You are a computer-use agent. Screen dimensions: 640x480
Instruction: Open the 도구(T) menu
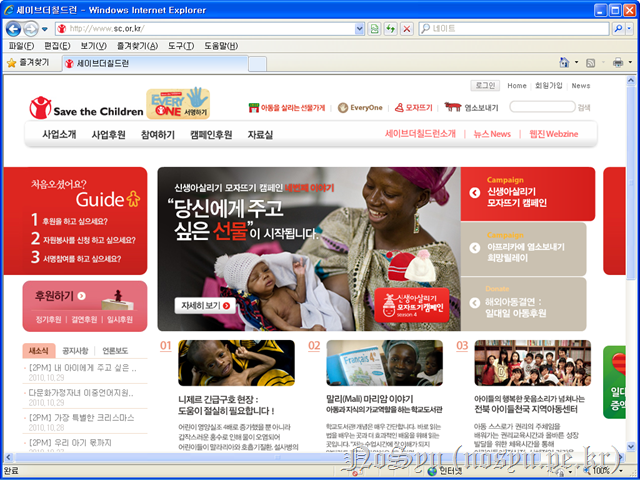coord(181,46)
